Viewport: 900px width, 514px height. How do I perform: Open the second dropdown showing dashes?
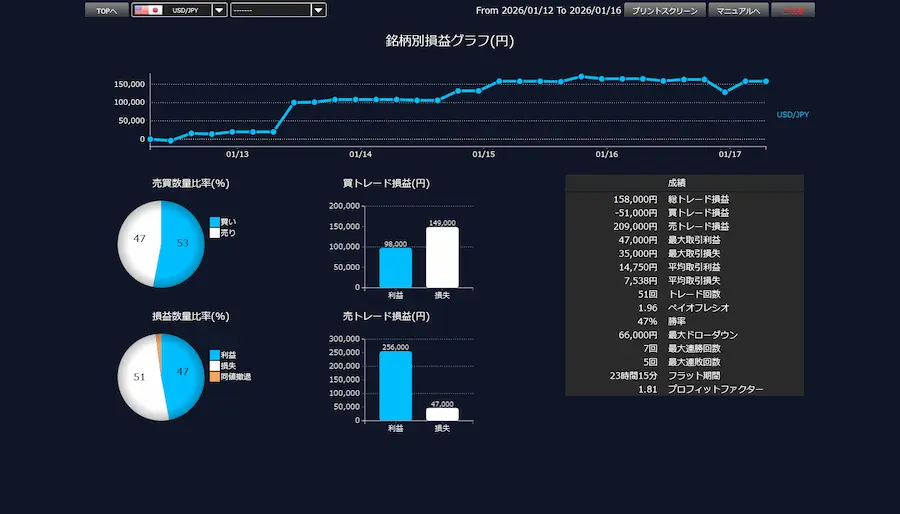click(278, 10)
